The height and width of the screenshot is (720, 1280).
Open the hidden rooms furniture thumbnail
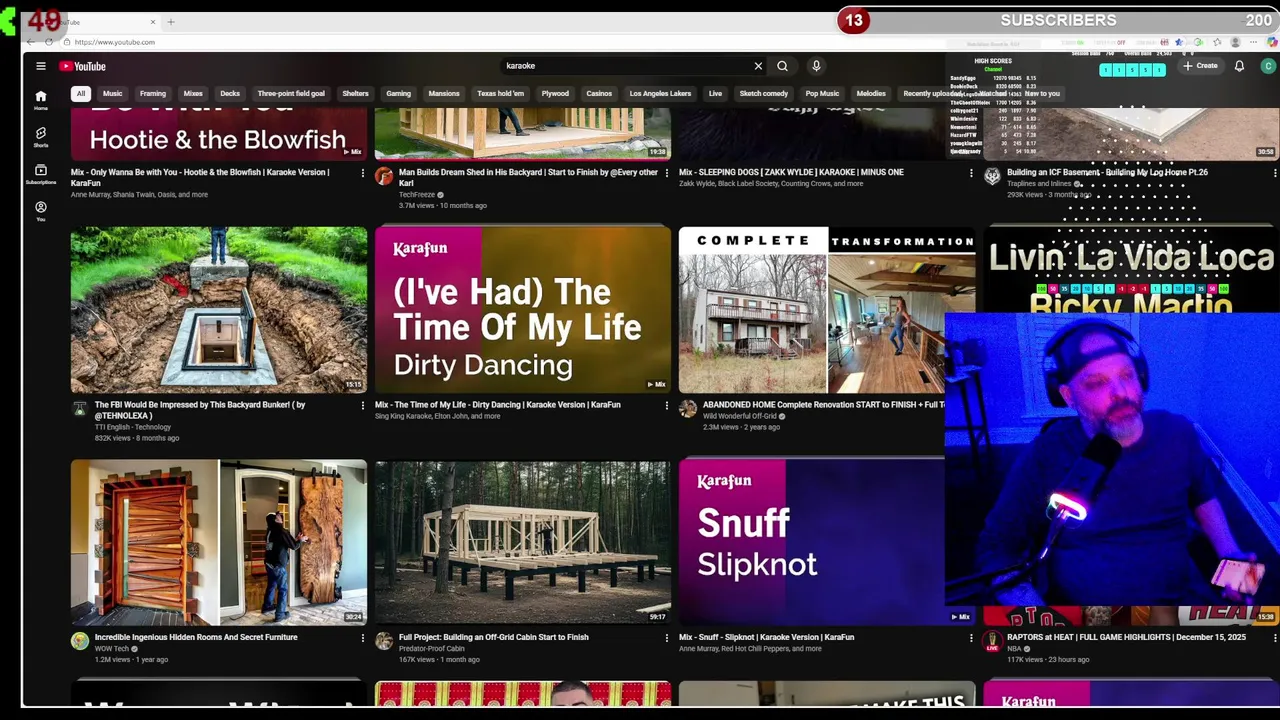click(x=219, y=542)
